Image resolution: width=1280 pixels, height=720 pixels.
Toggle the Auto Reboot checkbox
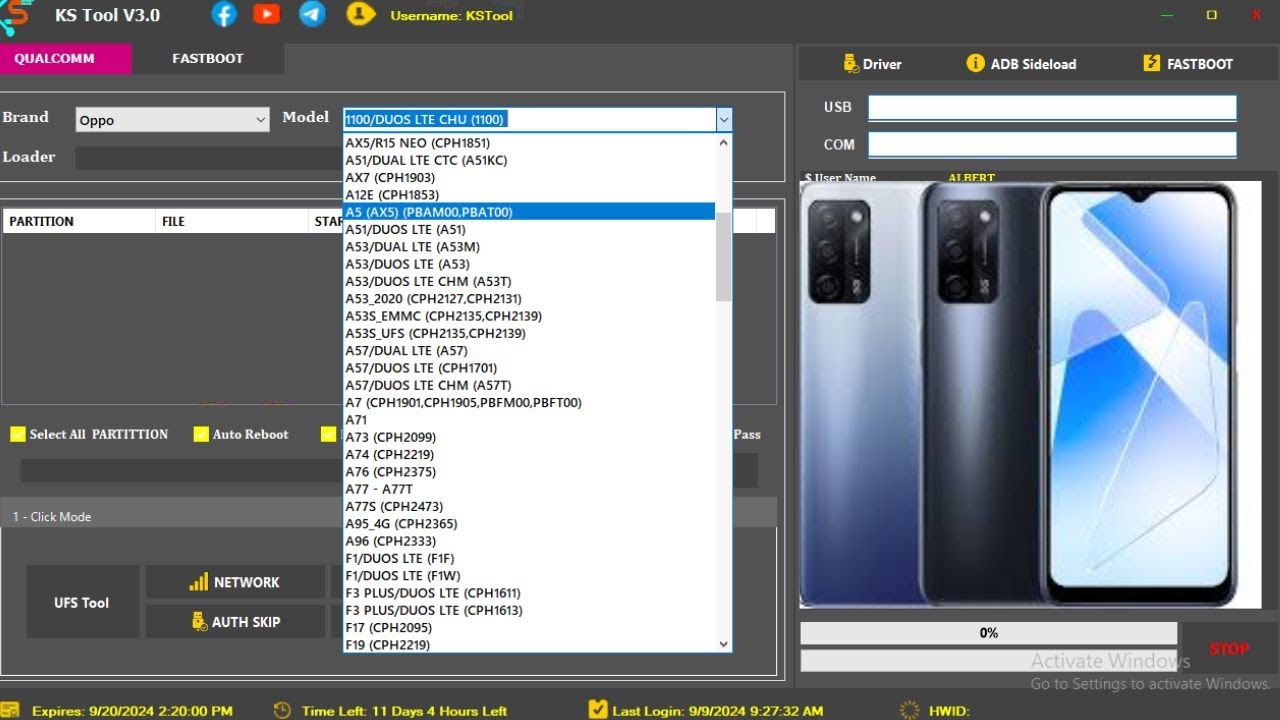coord(201,433)
